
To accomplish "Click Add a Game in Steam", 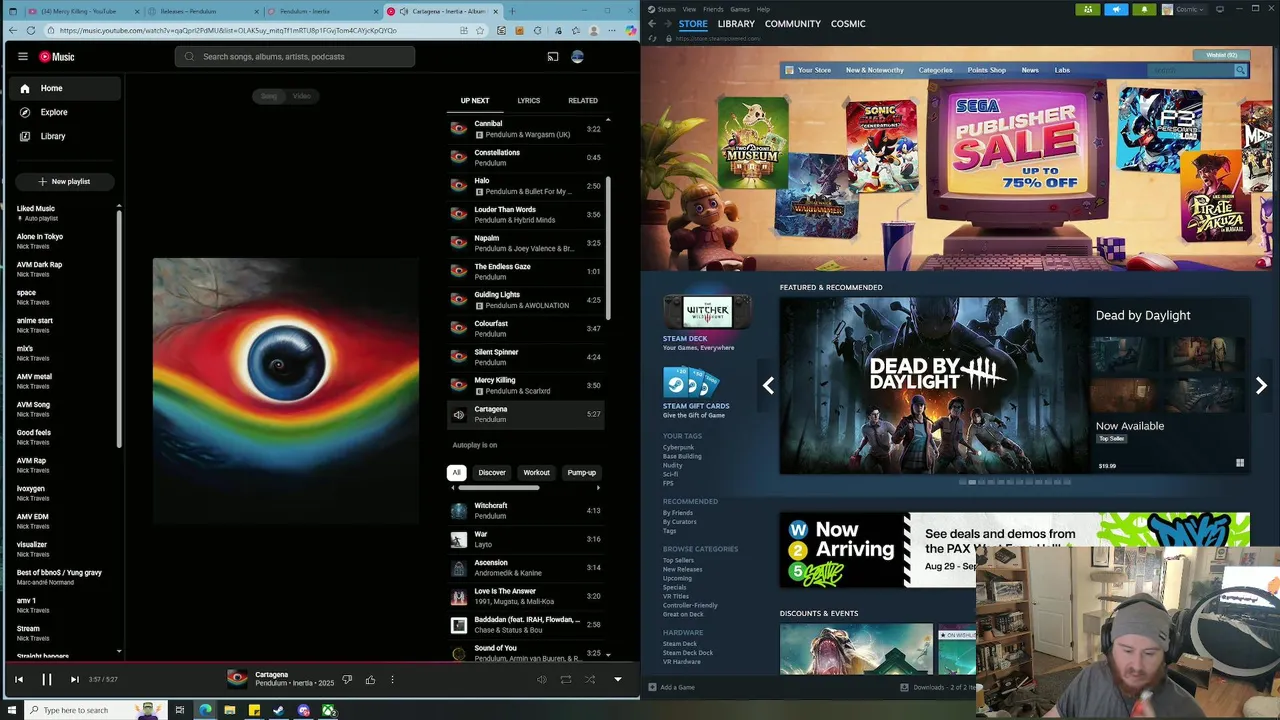I will tap(671, 687).
